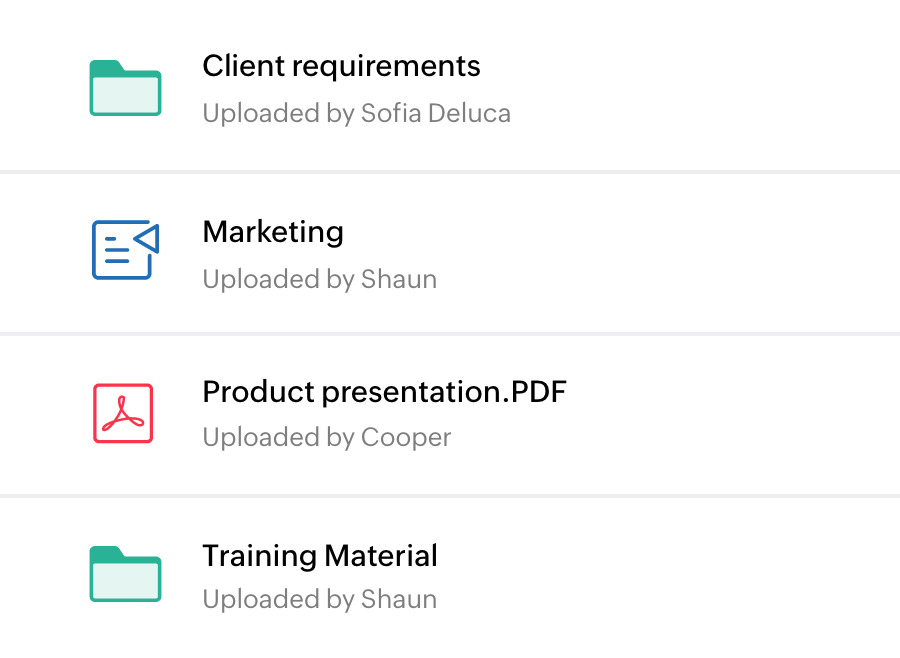This screenshot has width=900, height=658.
Task: Click 'Uploaded by' text under Product presentation.PDF
Action: pyautogui.click(x=277, y=438)
